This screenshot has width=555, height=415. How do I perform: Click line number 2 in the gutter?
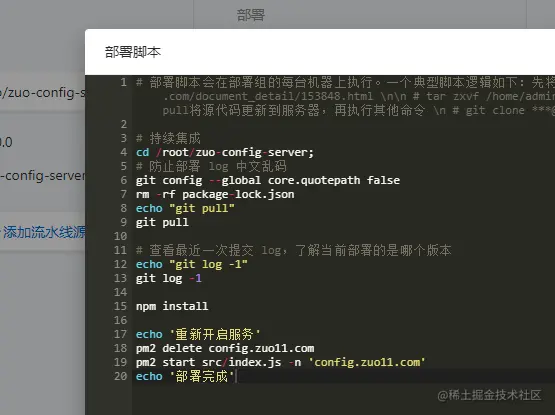click(x=124, y=124)
